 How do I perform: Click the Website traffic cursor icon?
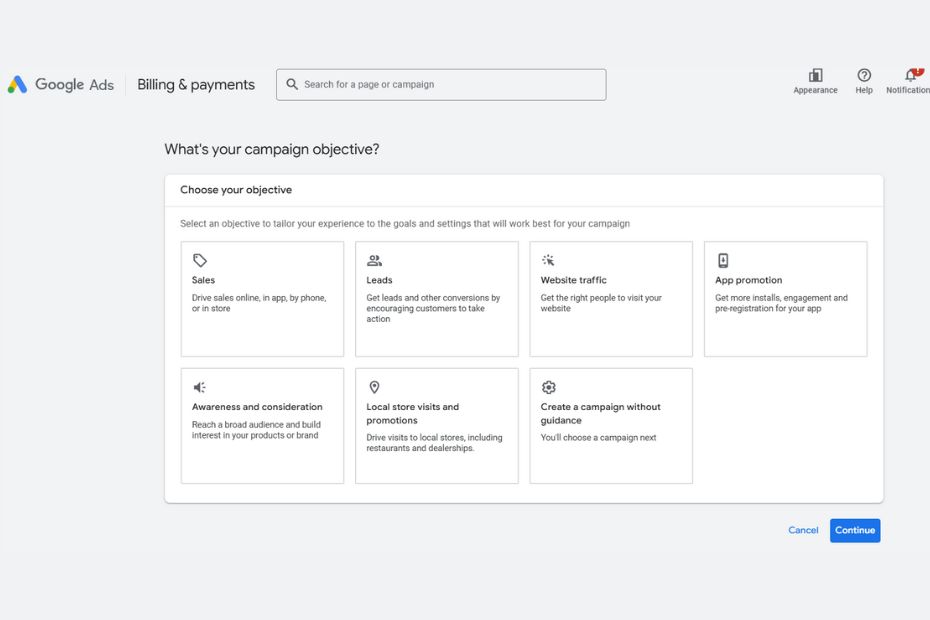(x=548, y=261)
